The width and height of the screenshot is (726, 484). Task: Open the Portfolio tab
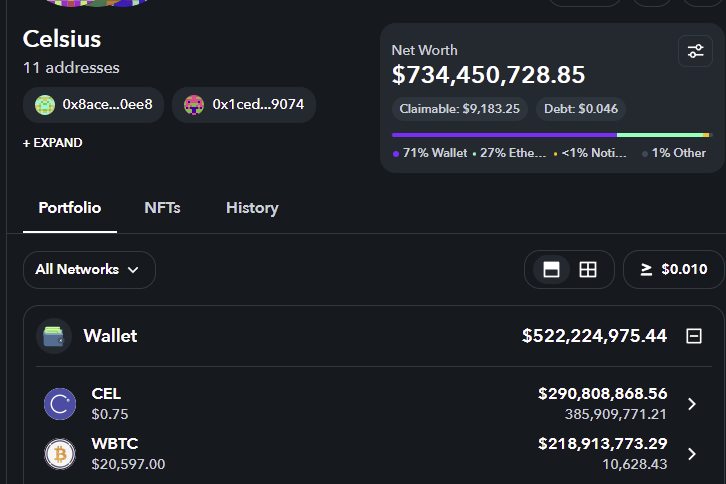[70, 208]
